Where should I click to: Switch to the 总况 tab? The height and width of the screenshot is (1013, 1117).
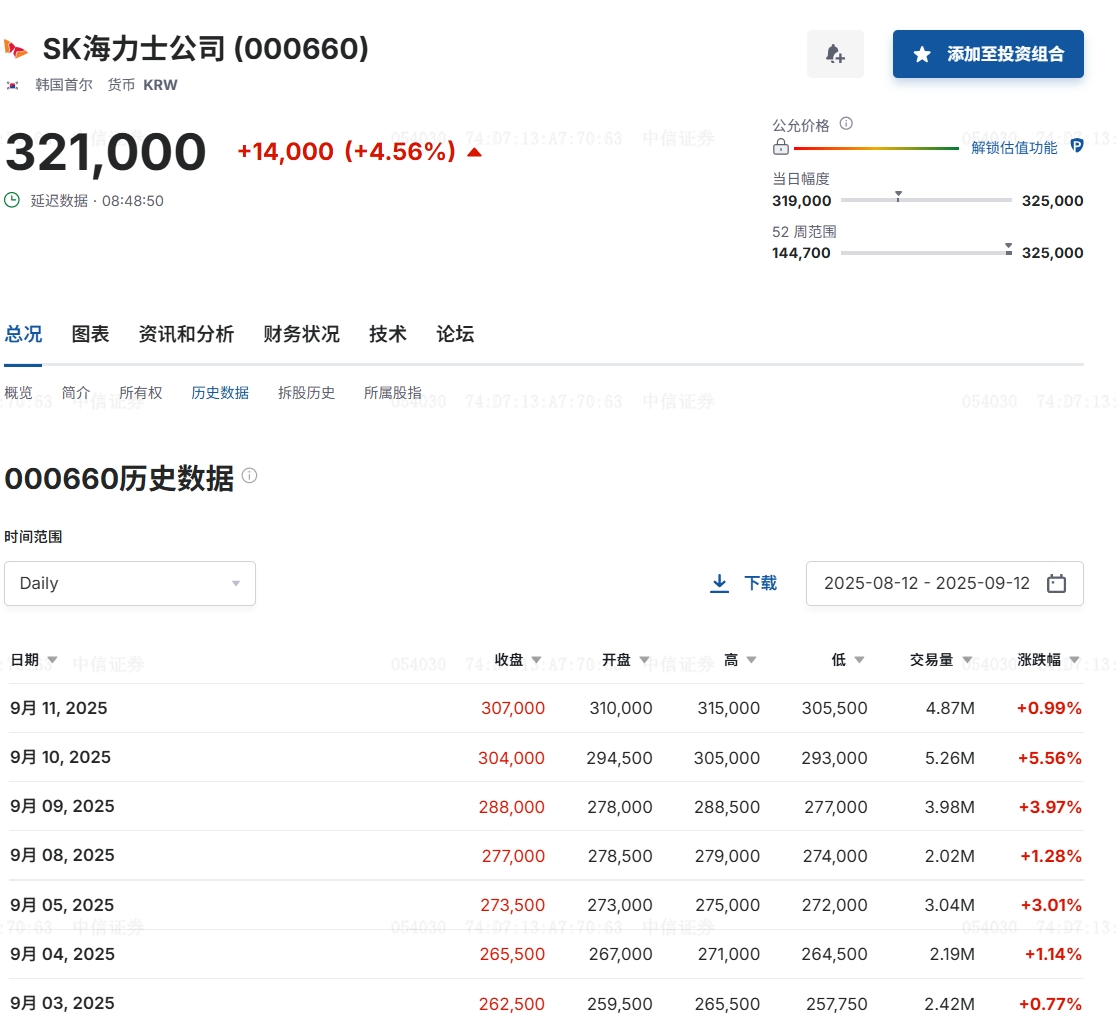click(x=23, y=334)
